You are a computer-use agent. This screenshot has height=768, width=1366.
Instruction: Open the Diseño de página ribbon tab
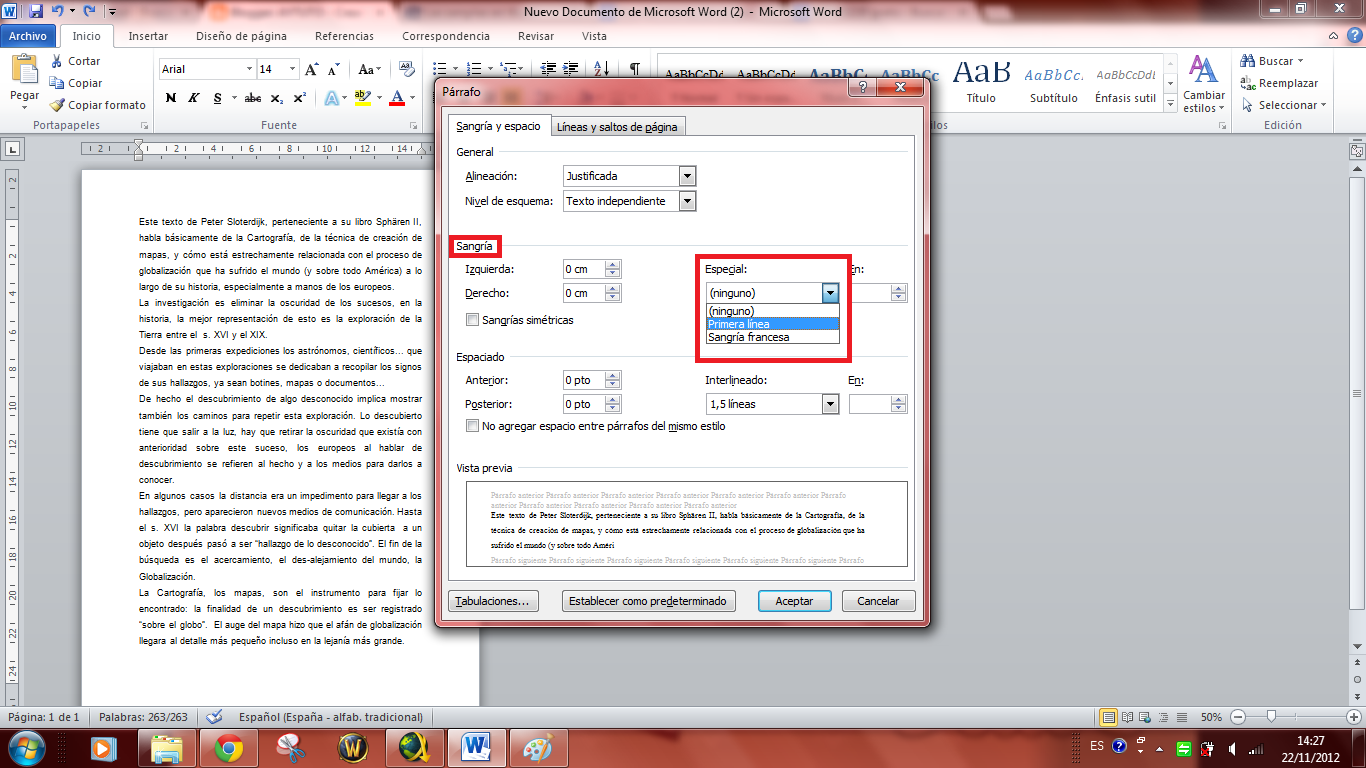tap(241, 36)
